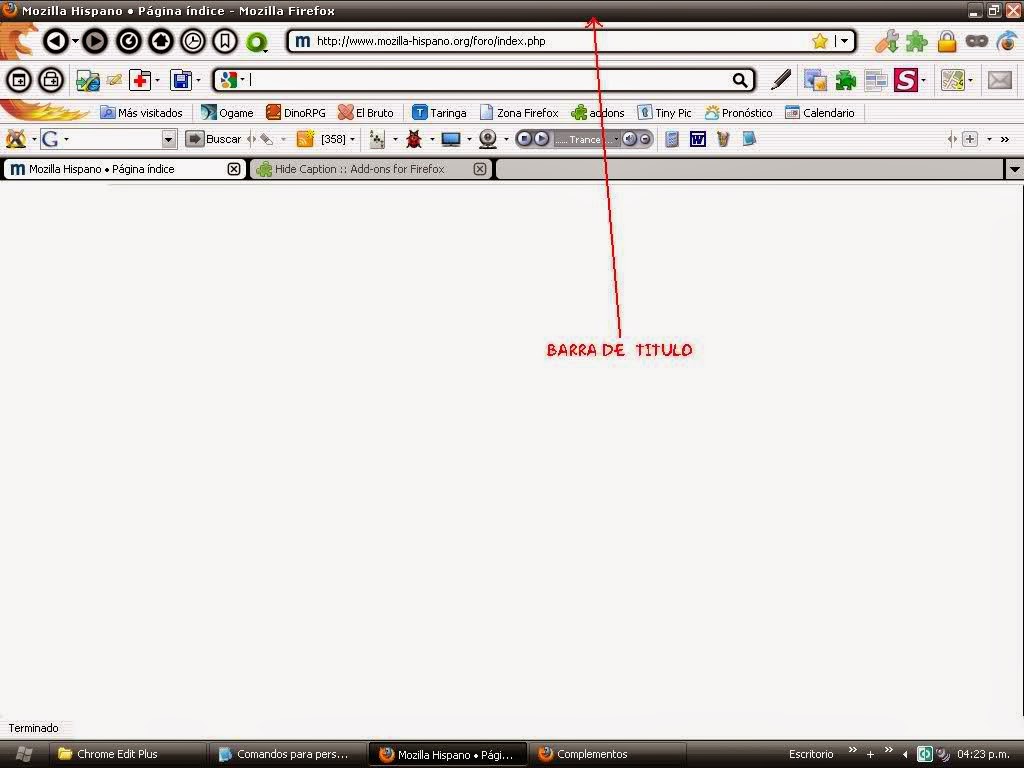Open a new tab with the new tab icon

pos(17,80)
